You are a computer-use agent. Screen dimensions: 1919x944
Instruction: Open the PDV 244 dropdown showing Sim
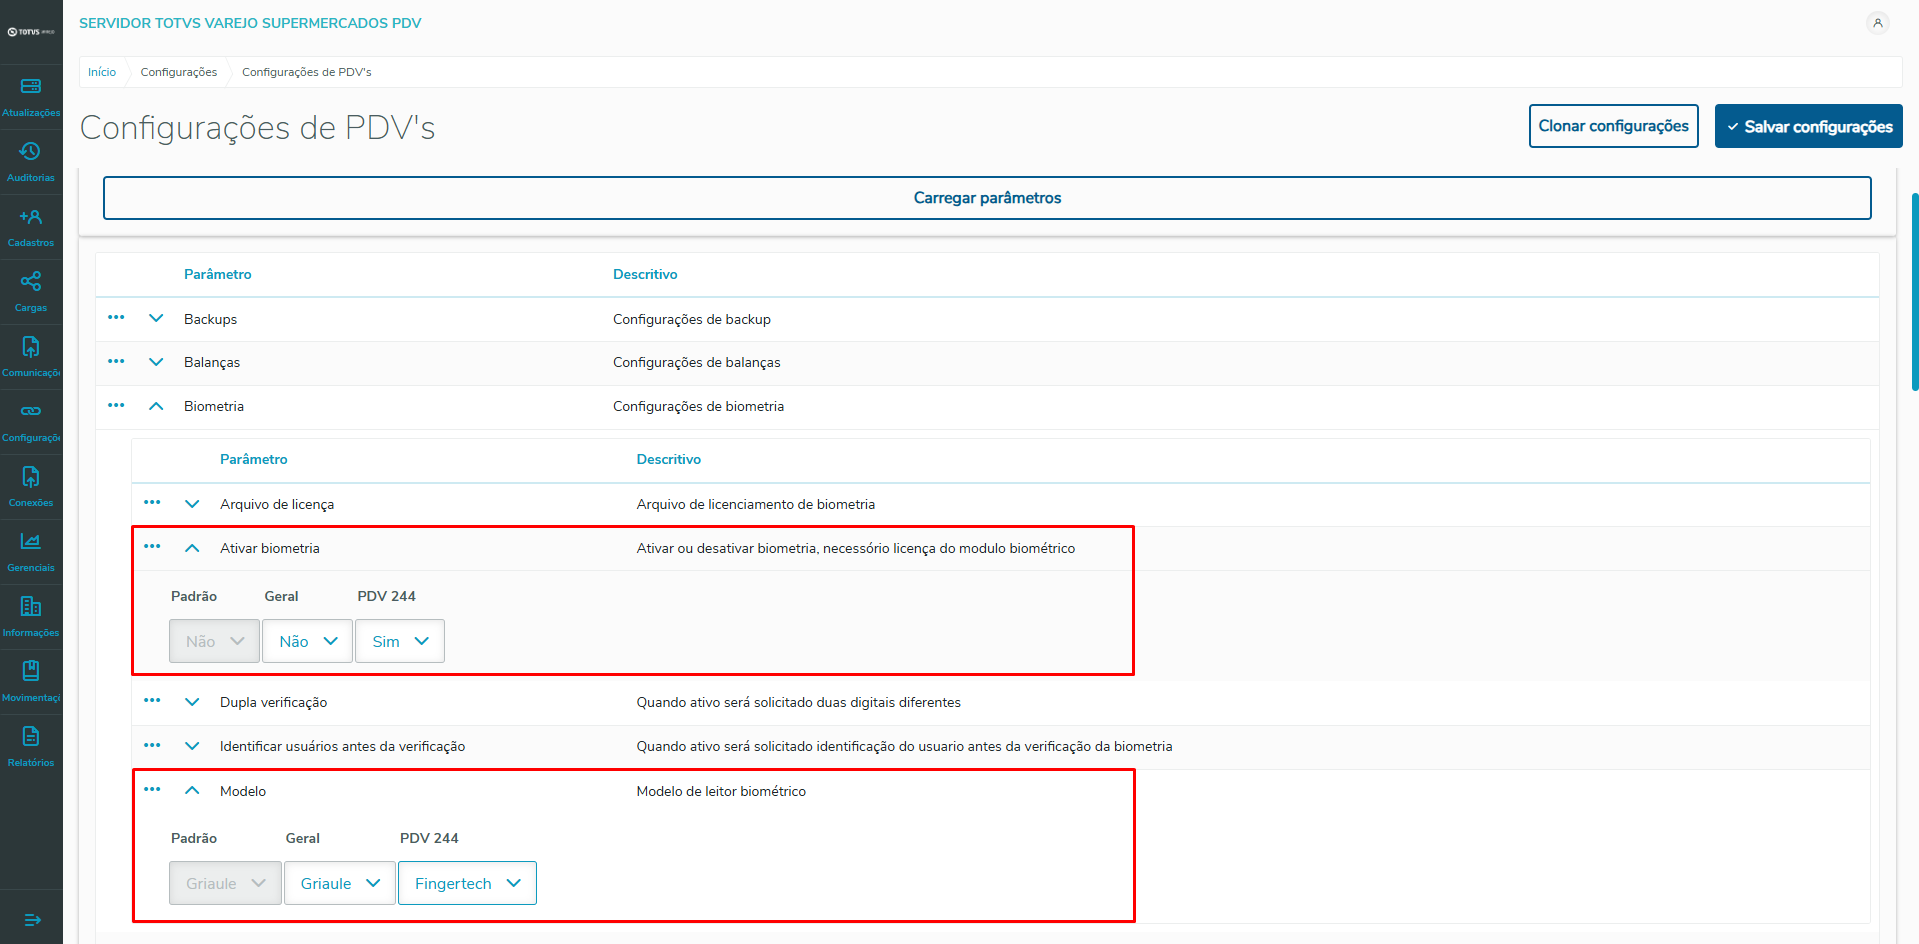400,641
